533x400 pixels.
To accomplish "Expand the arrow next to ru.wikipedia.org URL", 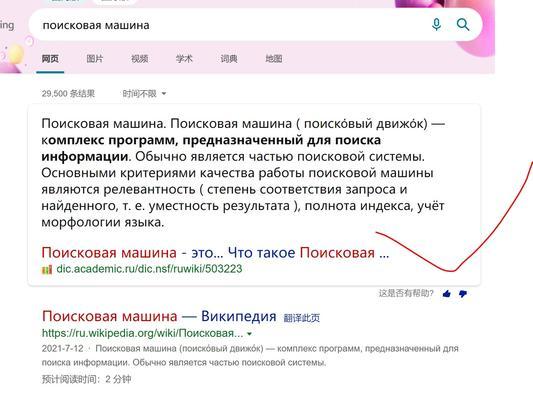I will coord(250,334).
